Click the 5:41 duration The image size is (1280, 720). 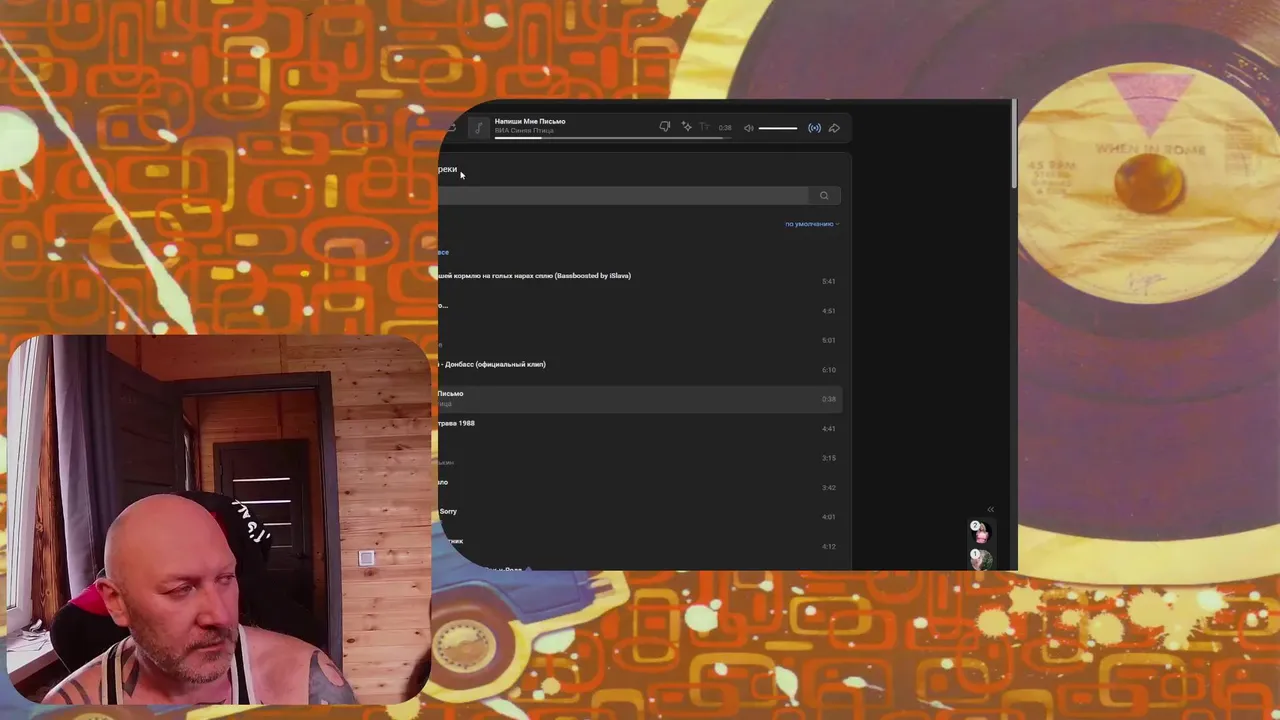pyautogui.click(x=829, y=281)
